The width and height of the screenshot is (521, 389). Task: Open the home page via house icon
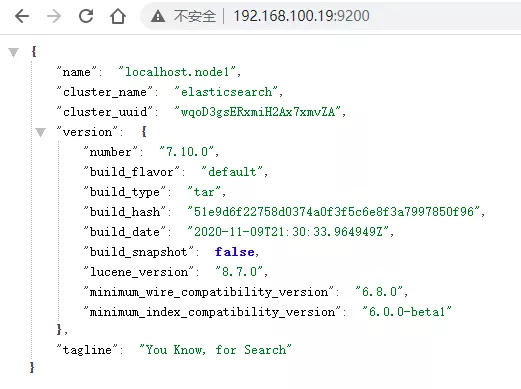tap(118, 16)
